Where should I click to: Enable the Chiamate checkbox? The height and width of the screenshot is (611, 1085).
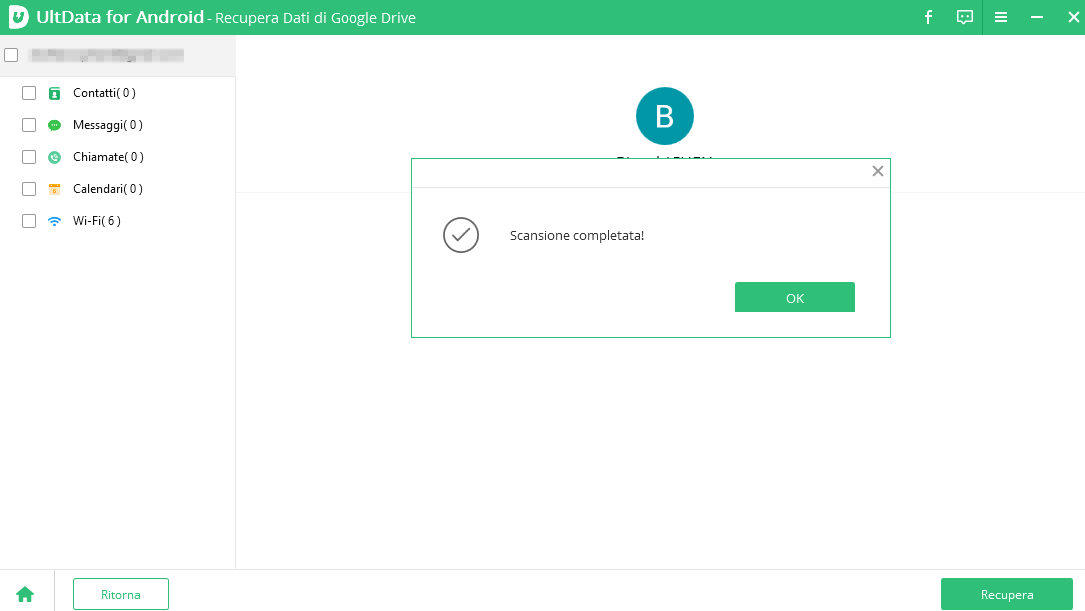tap(29, 157)
